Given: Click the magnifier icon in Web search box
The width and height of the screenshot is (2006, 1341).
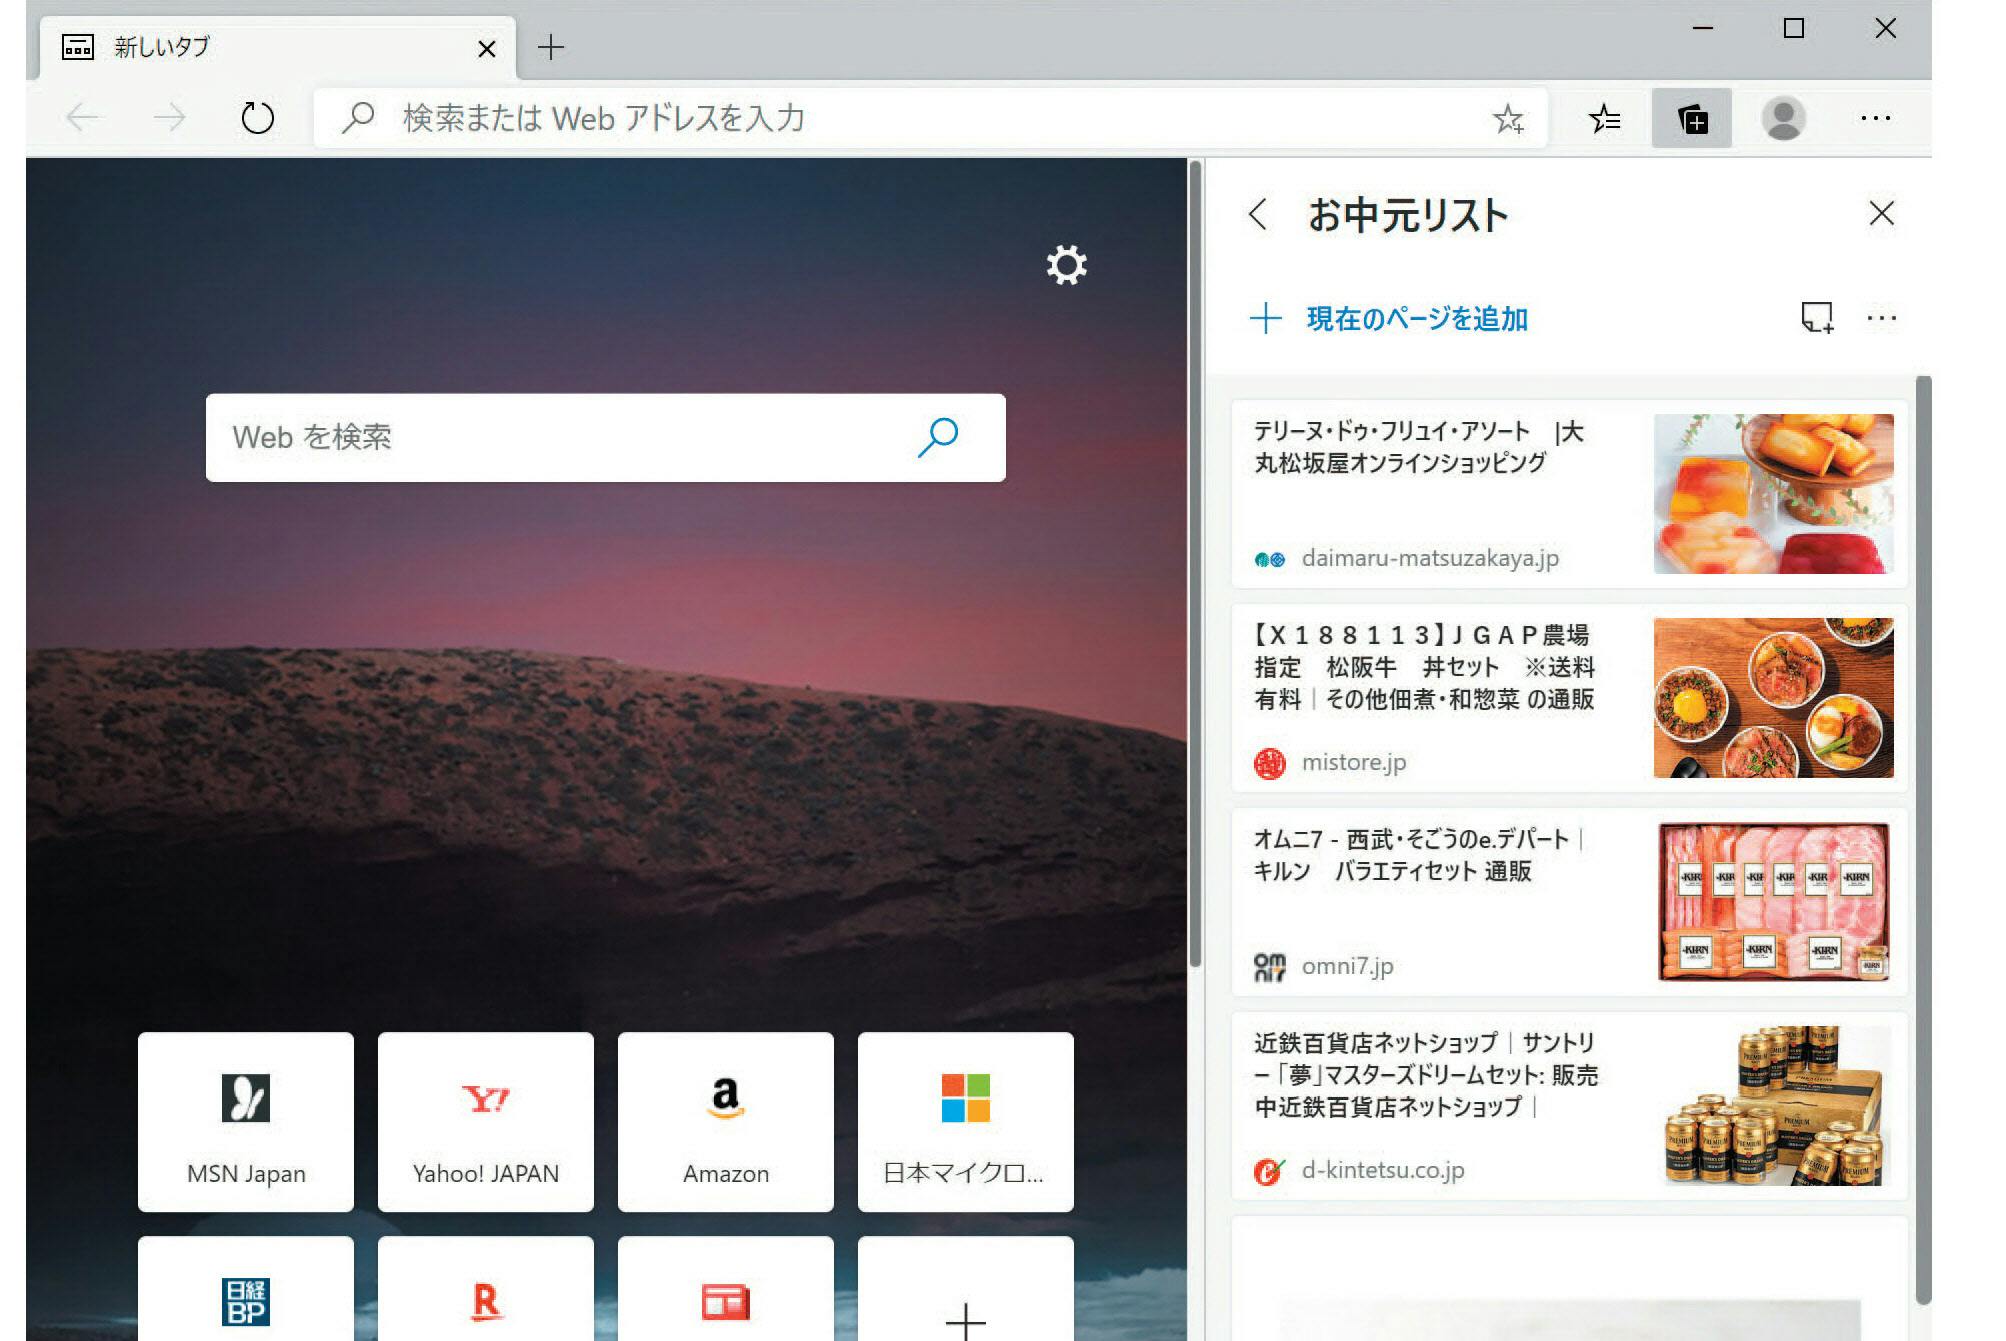Looking at the screenshot, I should [938, 437].
